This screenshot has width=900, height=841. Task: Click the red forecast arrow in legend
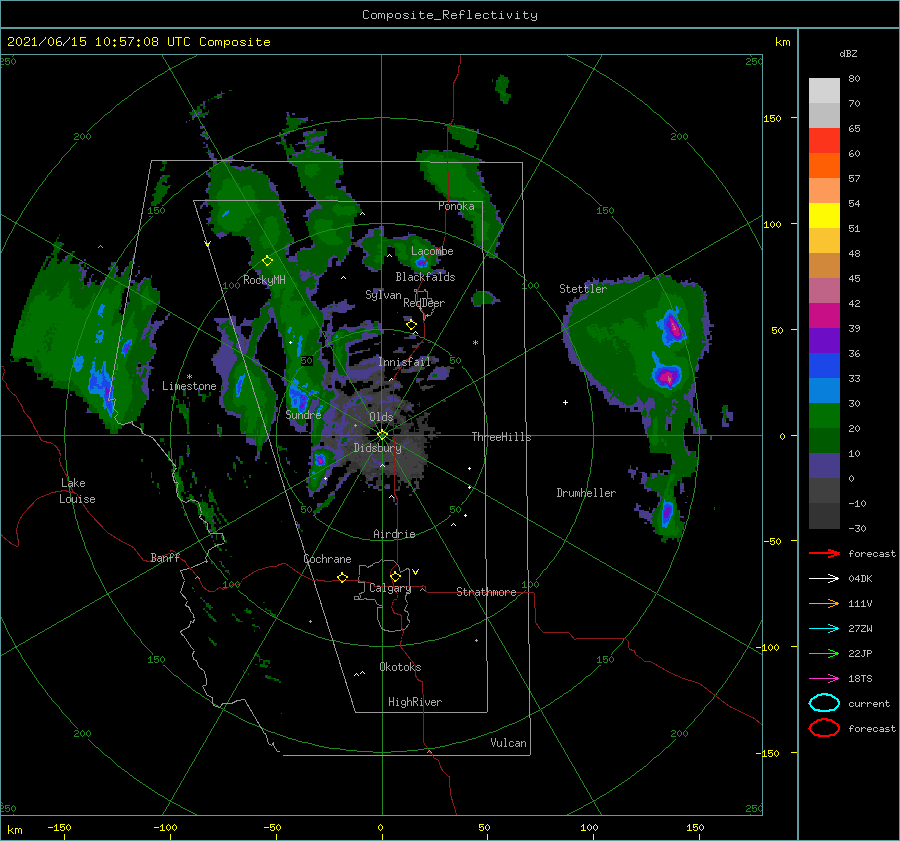click(x=824, y=553)
